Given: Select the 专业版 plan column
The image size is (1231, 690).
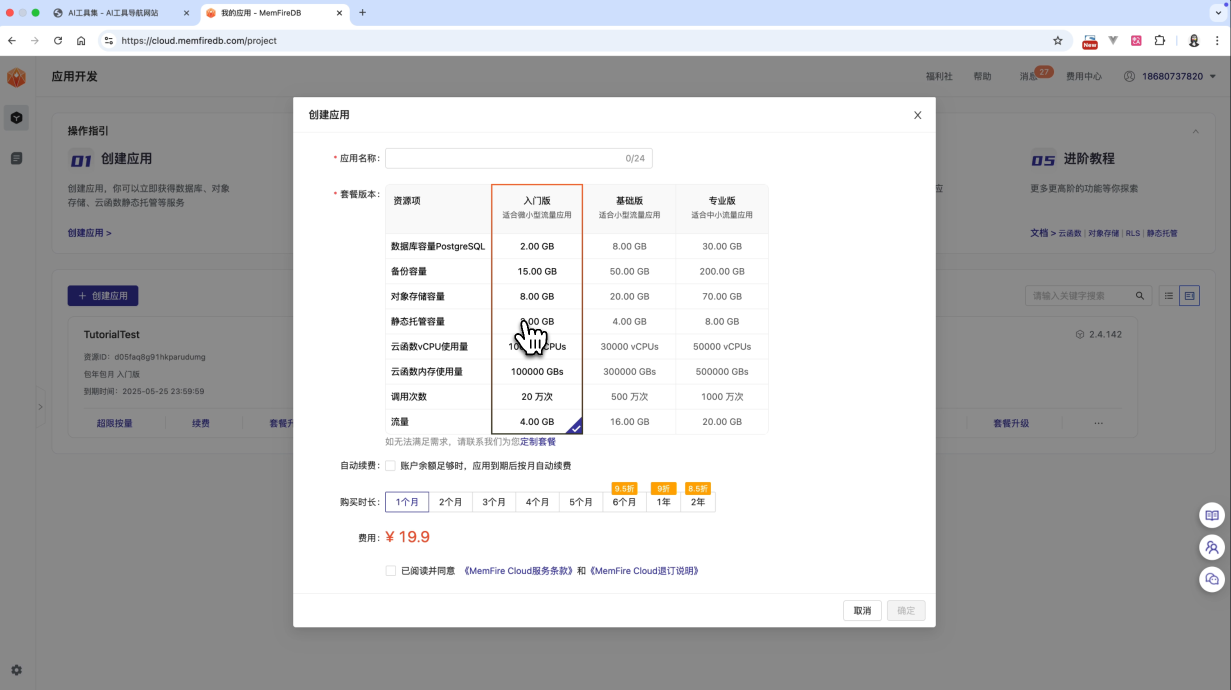Looking at the screenshot, I should (722, 207).
